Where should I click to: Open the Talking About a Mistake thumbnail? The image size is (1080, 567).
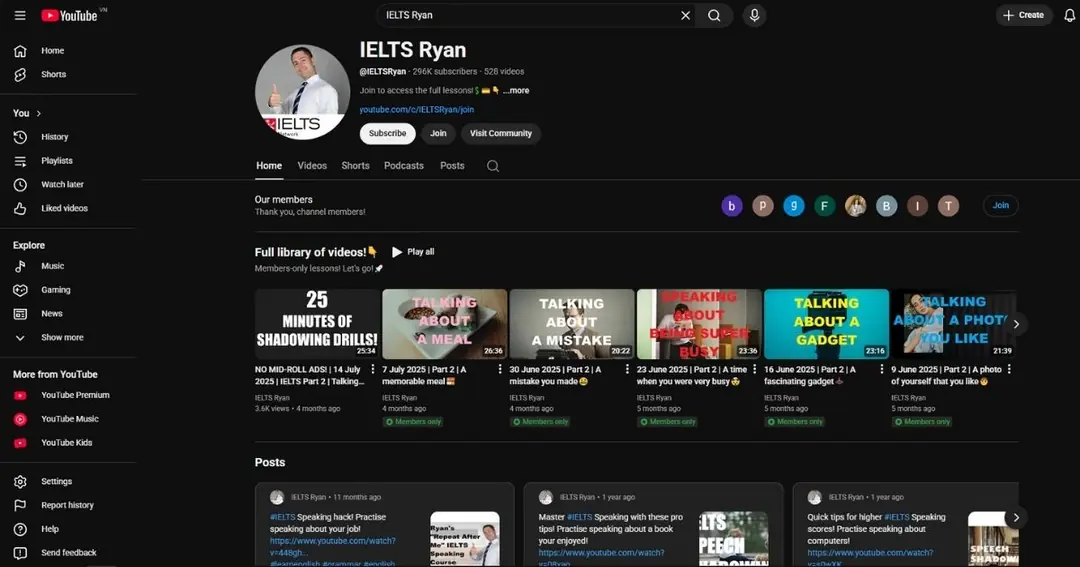572,324
